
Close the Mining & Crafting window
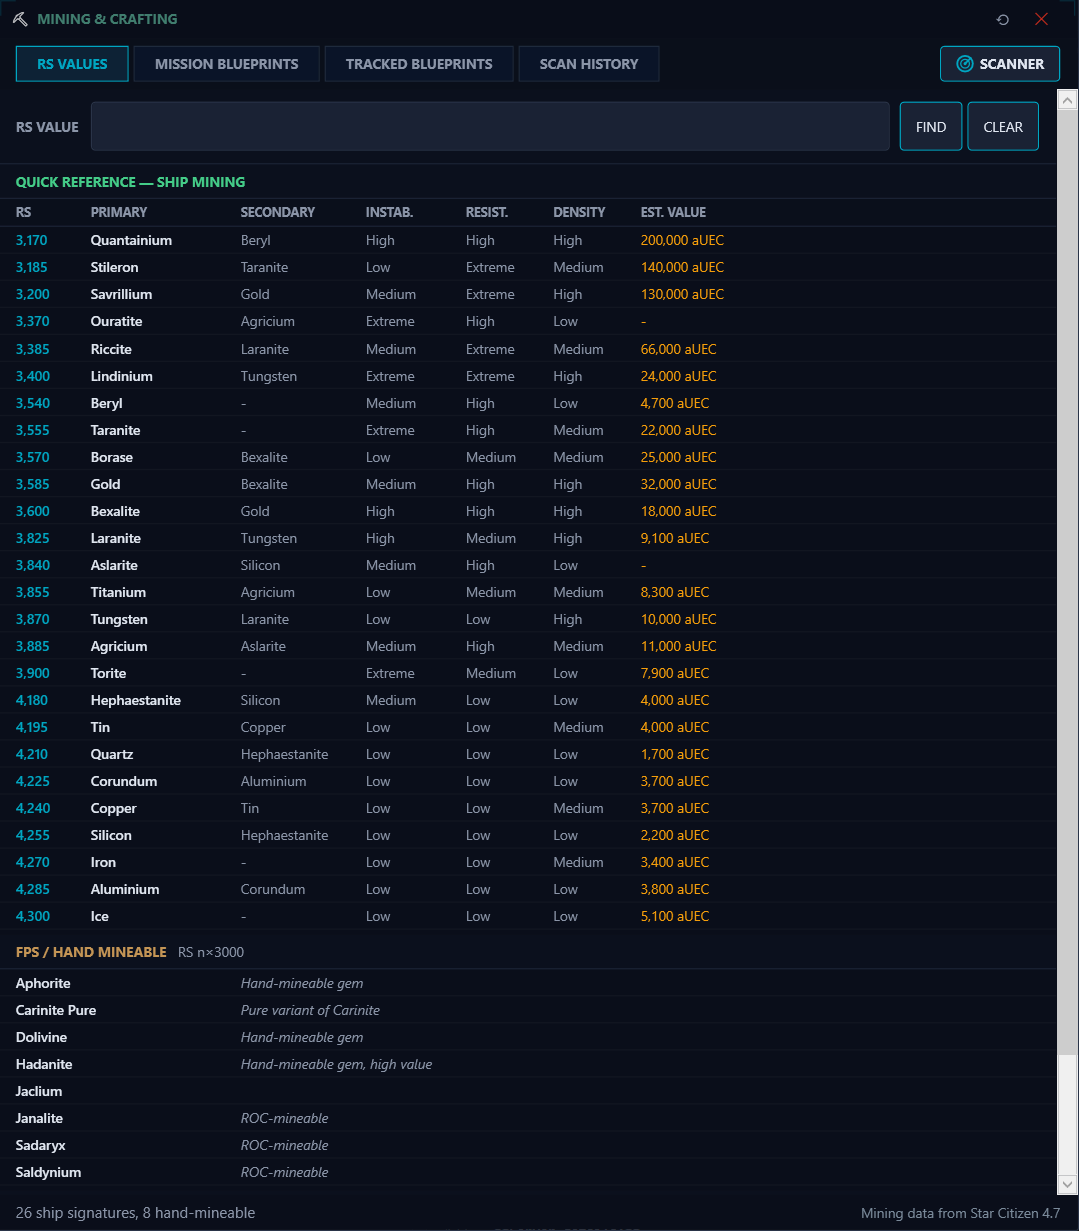coord(1041,19)
